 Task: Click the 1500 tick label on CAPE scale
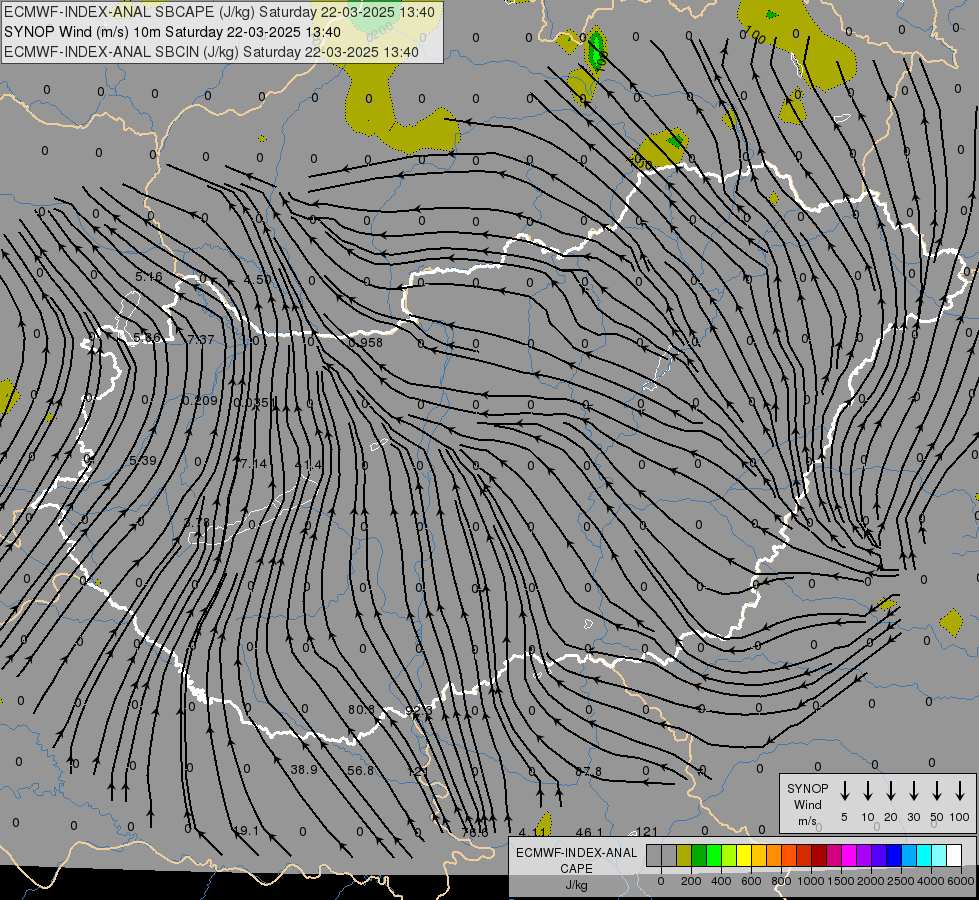coord(841,881)
